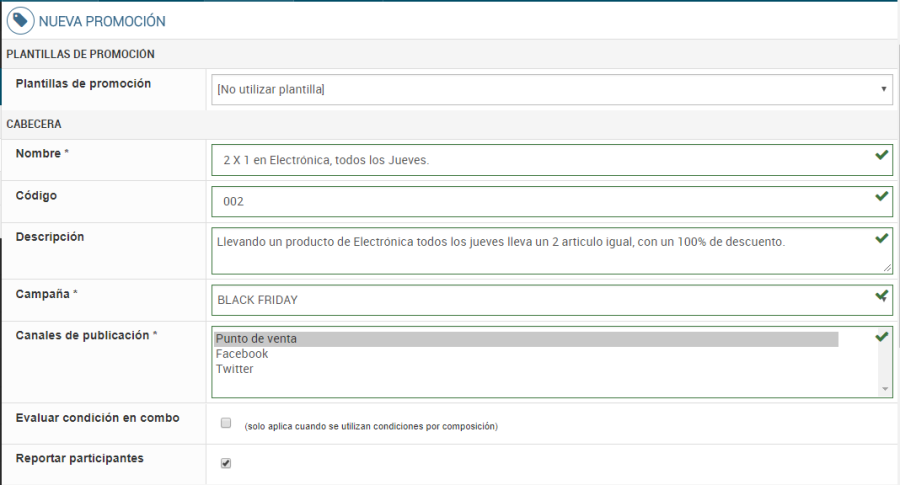This screenshot has height=485, width=900.
Task: Click the promotion tag icon in header
Action: tap(20, 20)
